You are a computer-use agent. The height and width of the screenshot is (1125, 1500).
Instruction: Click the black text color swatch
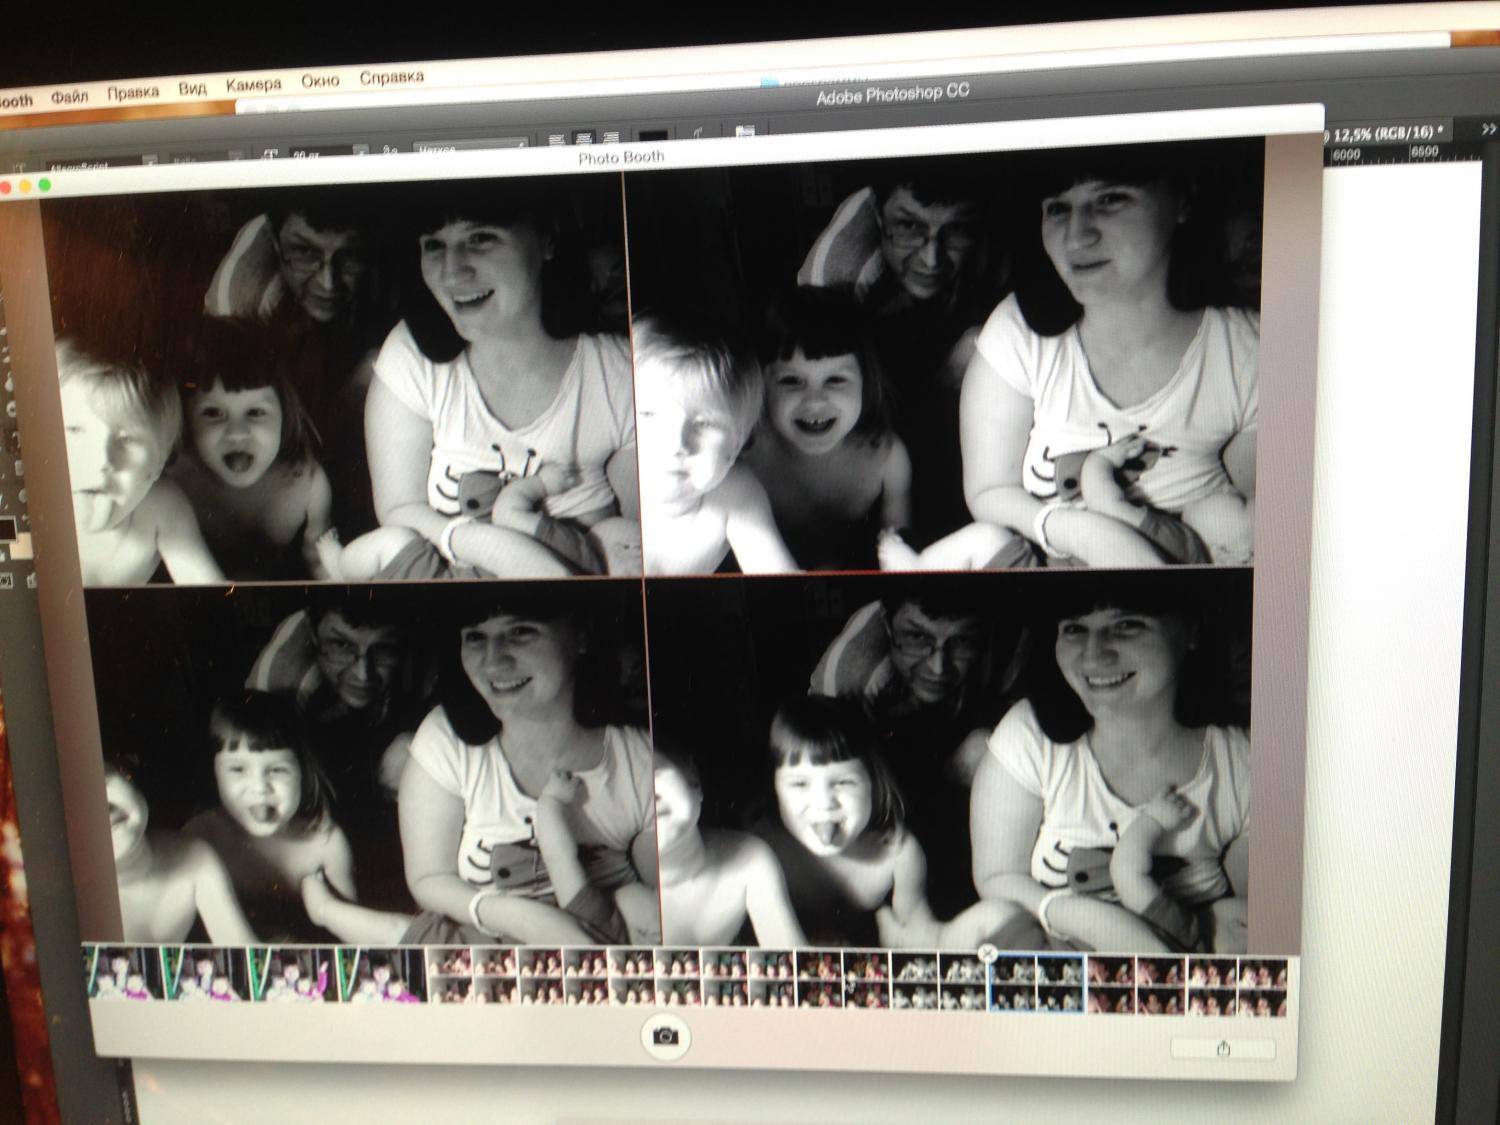pos(653,134)
